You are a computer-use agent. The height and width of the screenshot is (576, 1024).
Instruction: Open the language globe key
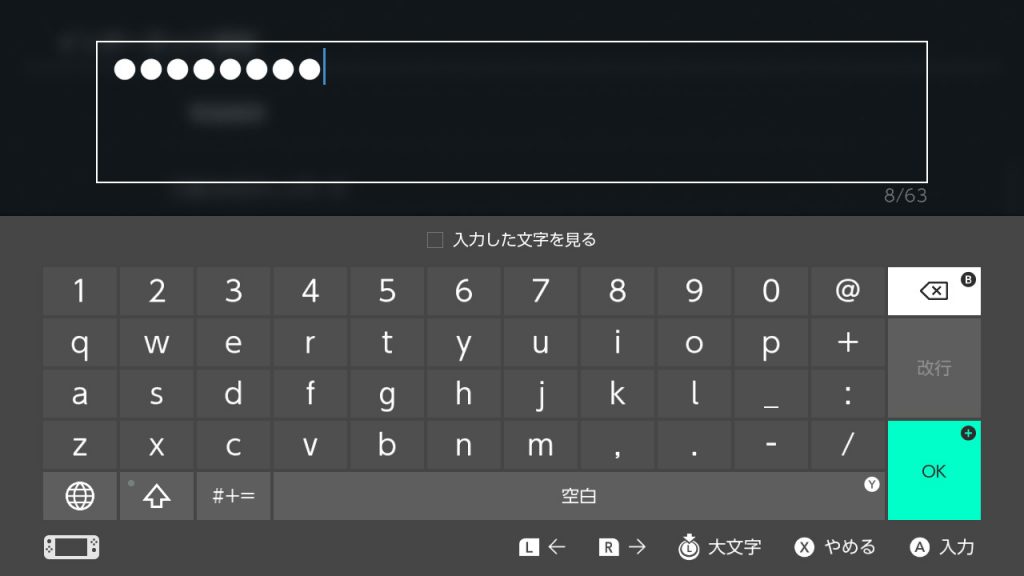click(80, 496)
